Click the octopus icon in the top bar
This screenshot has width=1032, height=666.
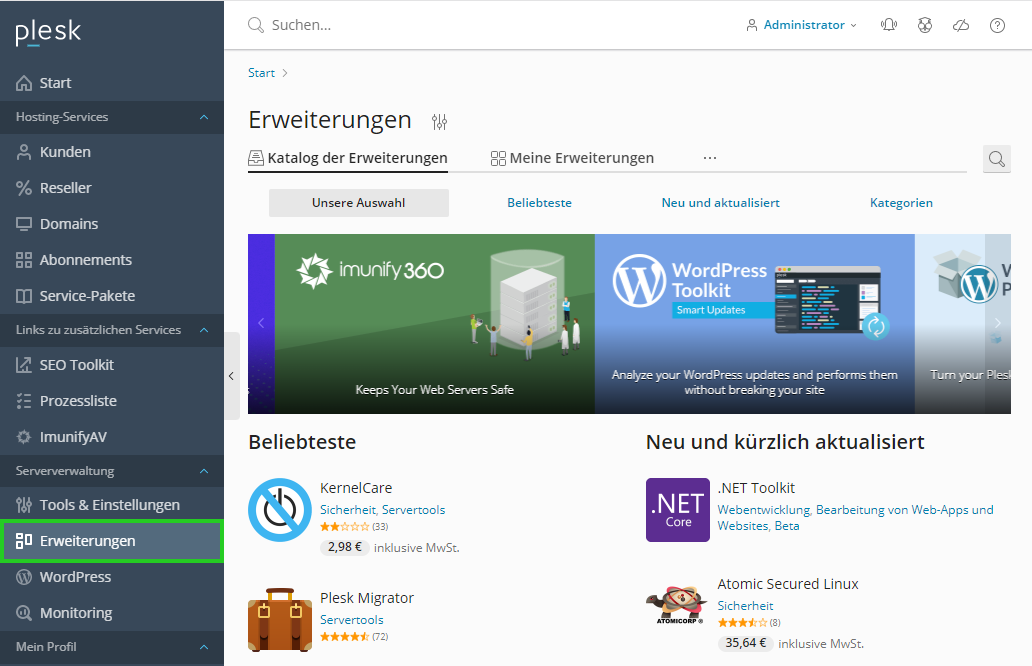point(925,25)
